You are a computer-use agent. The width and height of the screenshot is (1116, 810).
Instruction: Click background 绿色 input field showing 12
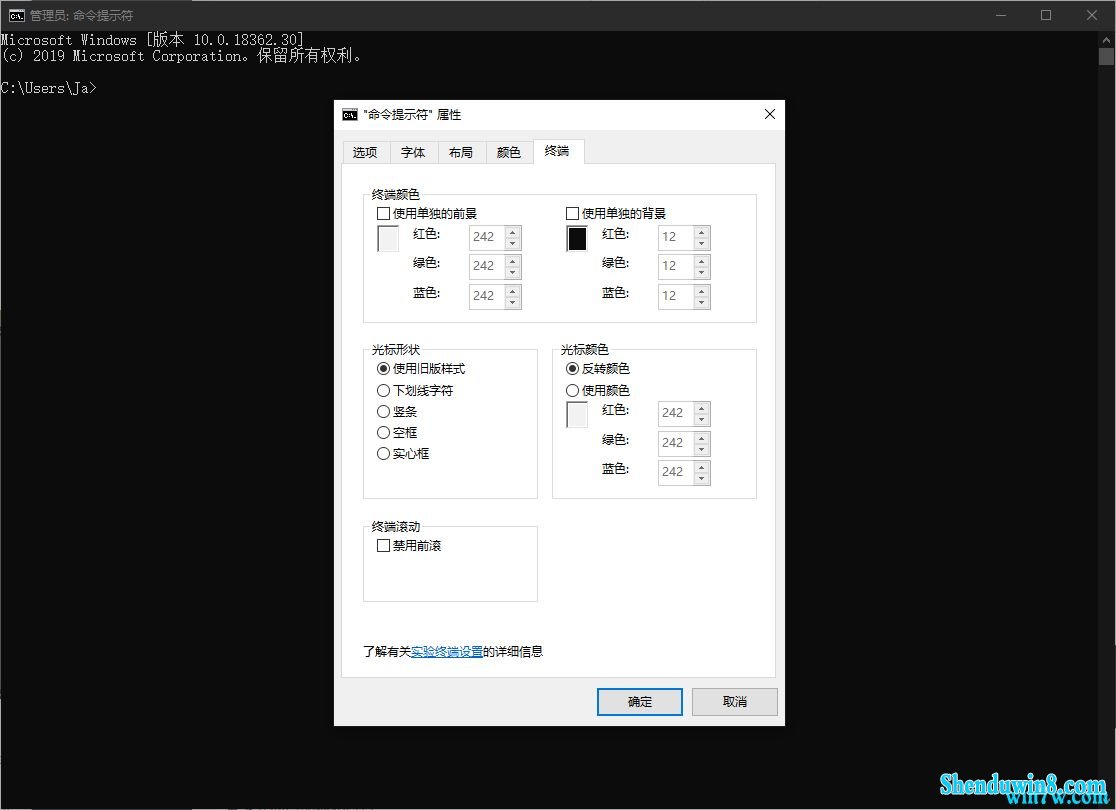(676, 267)
